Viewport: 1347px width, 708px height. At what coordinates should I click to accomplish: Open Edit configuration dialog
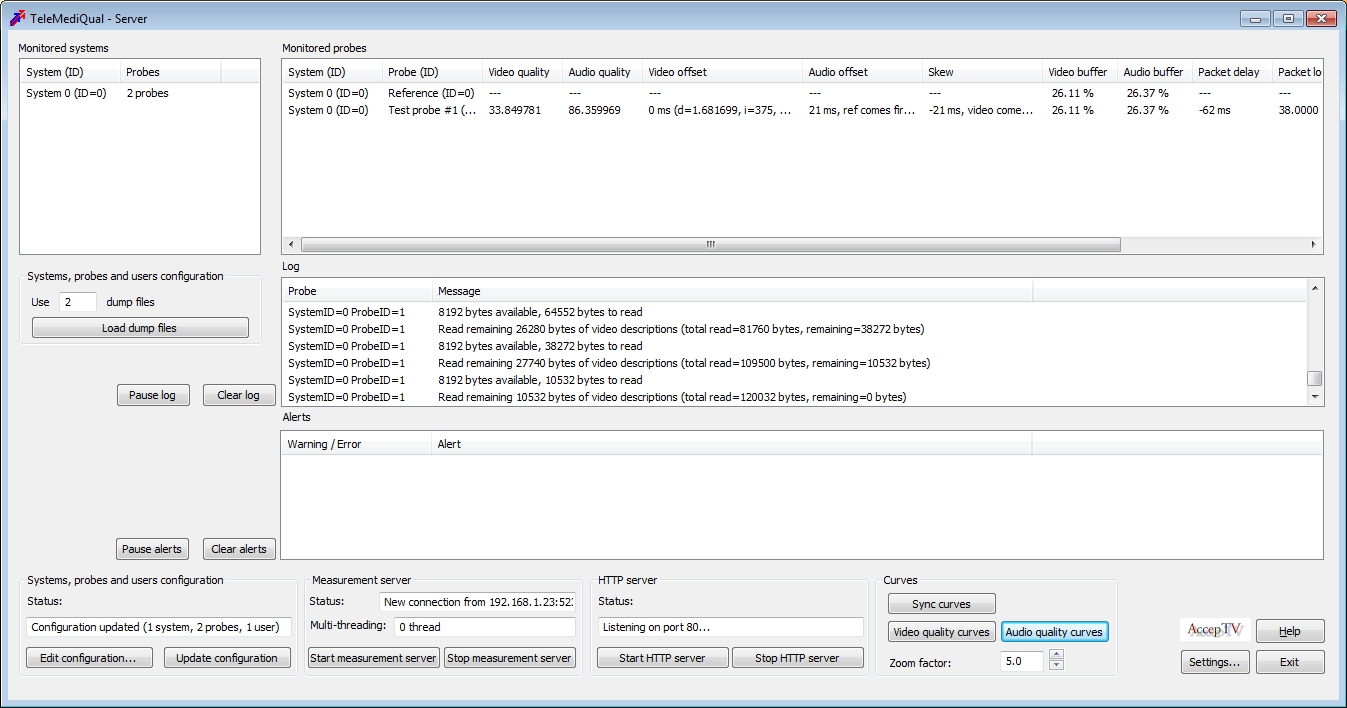pos(88,658)
